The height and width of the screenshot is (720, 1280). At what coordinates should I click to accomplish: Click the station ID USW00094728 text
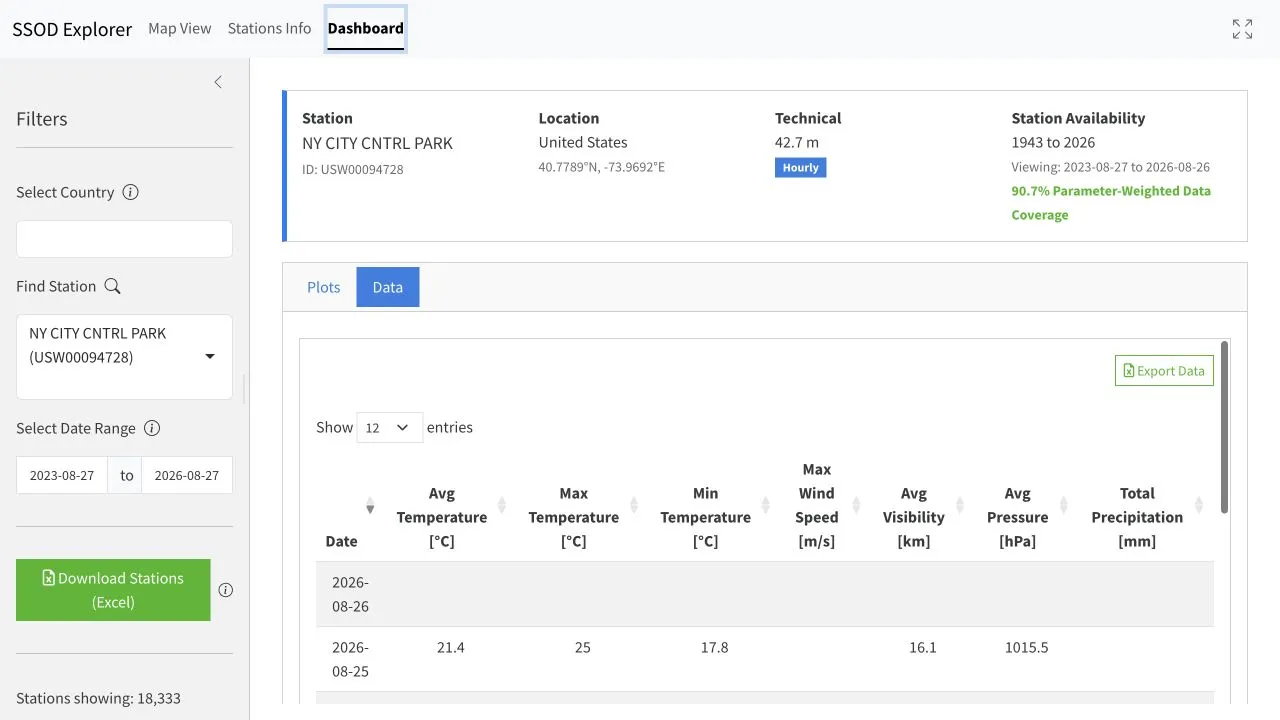pos(353,169)
